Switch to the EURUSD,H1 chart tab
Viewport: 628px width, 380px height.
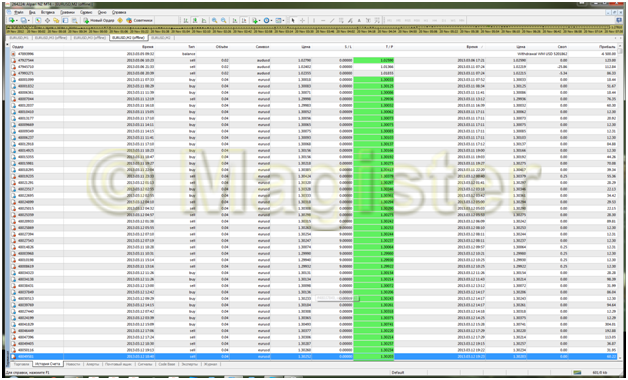(19, 38)
